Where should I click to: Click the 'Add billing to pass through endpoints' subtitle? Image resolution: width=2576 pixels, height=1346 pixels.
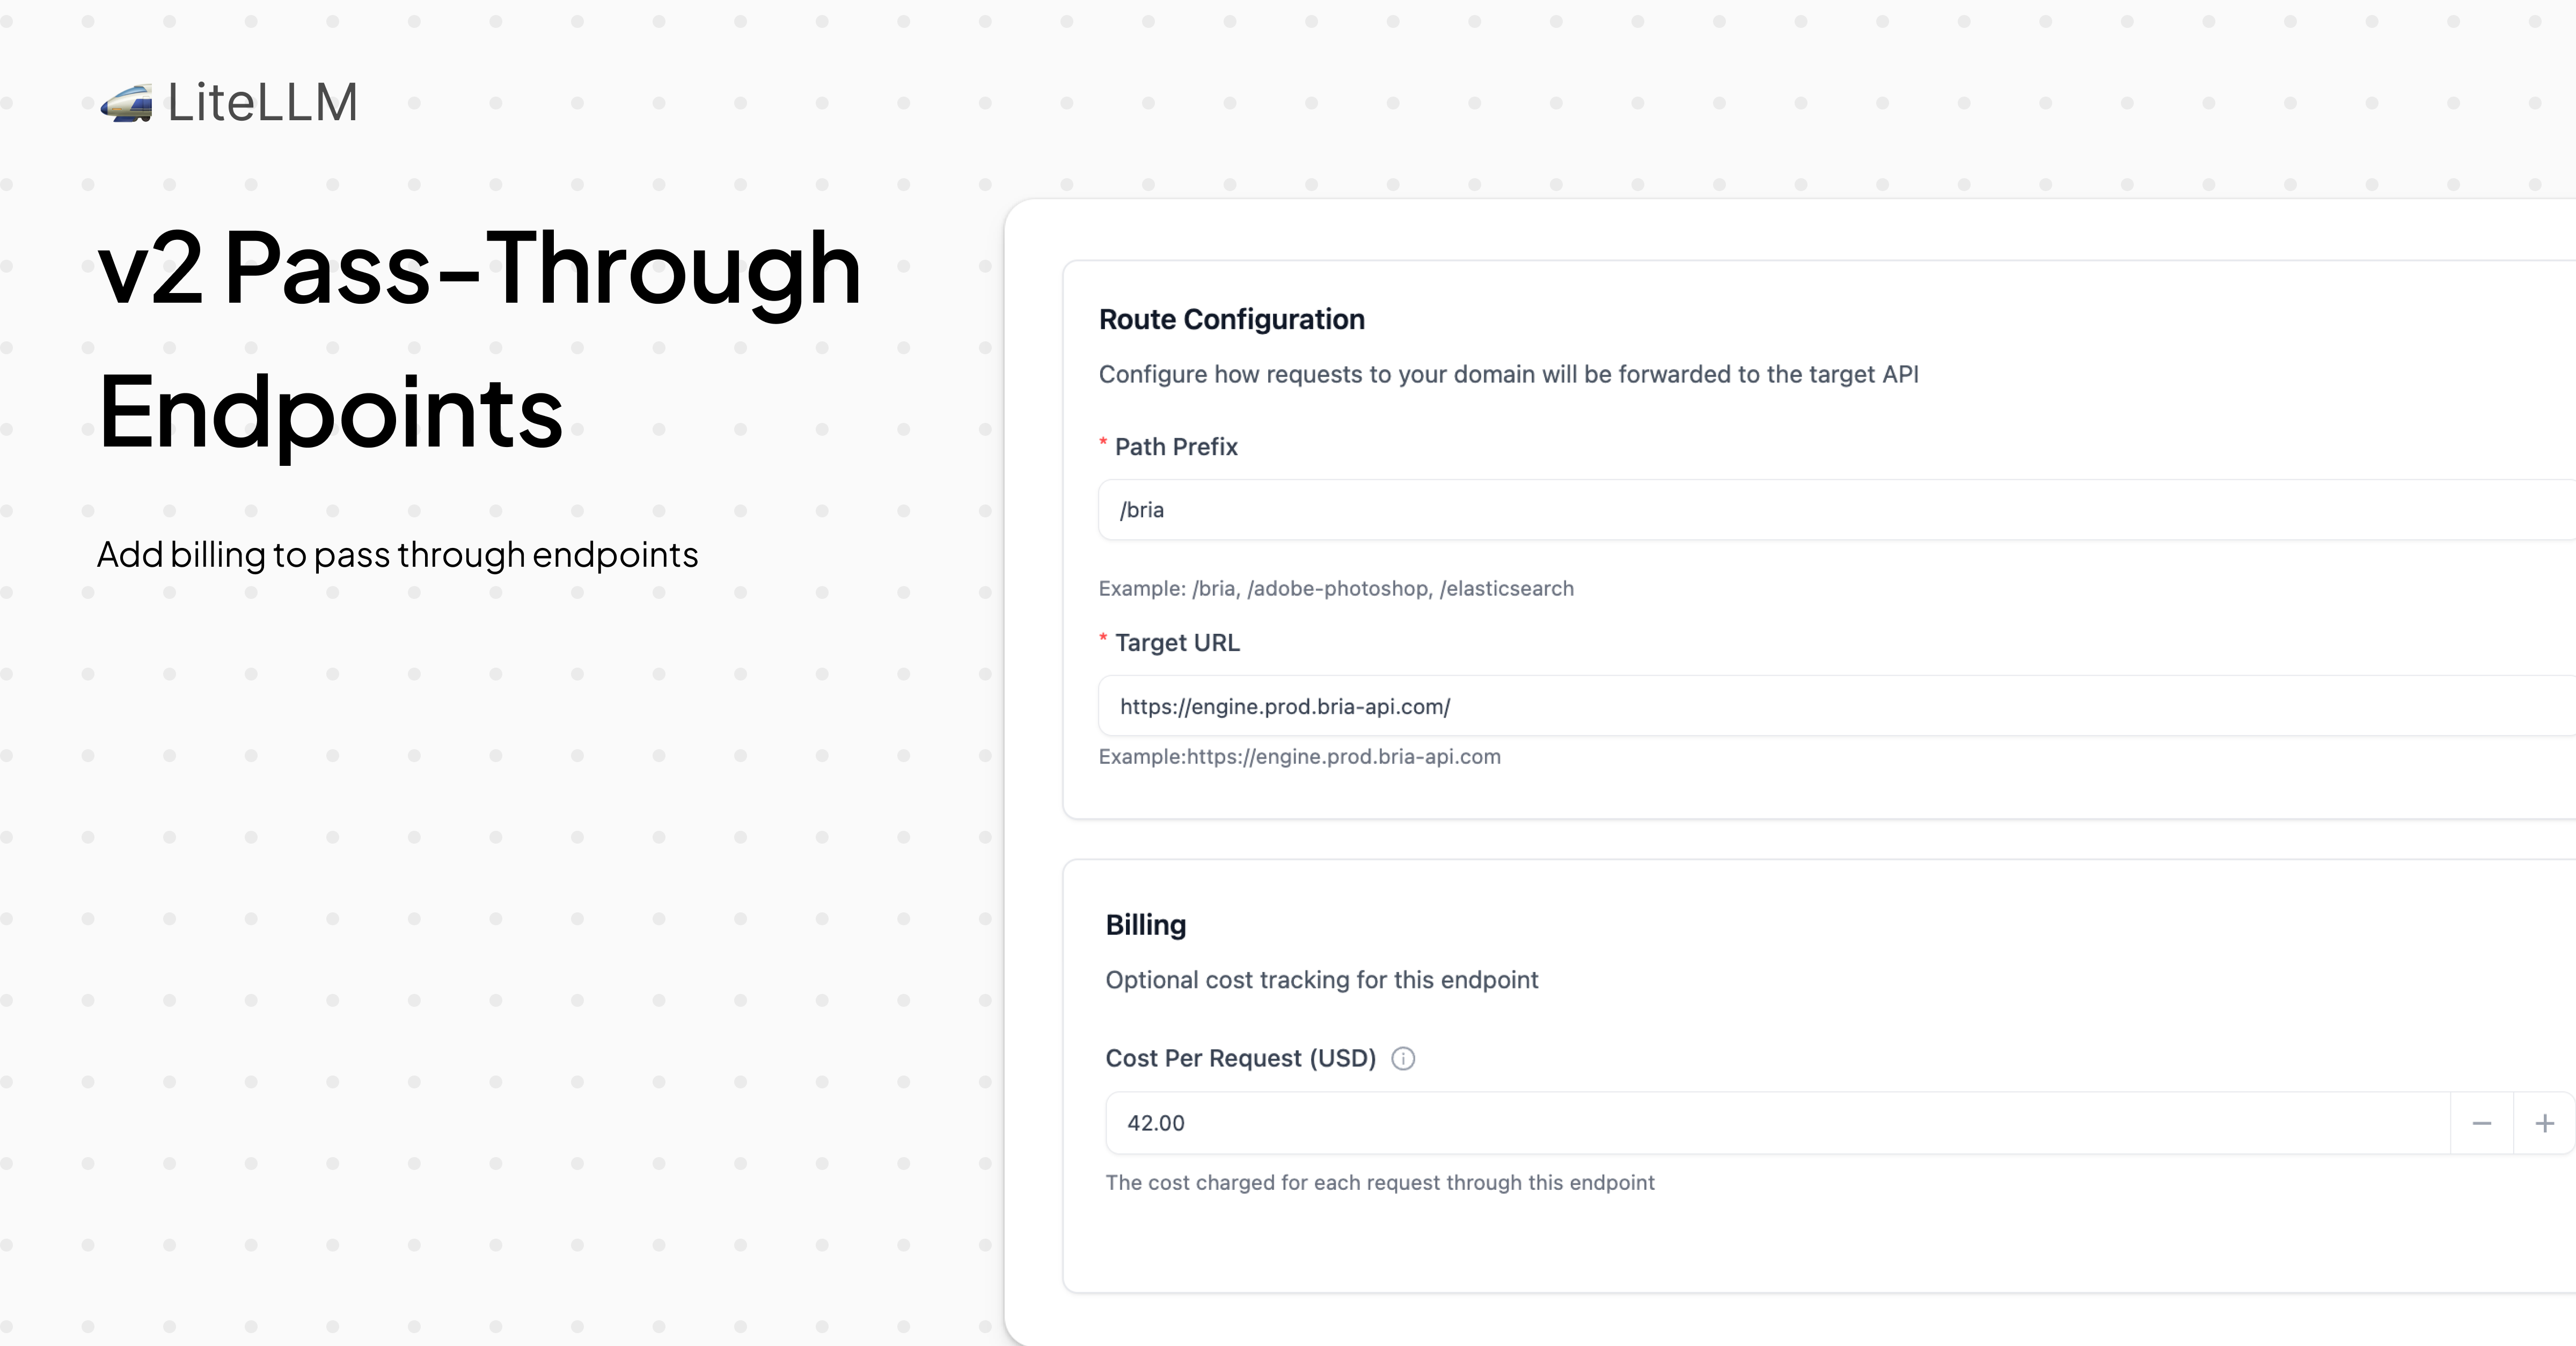click(x=397, y=554)
